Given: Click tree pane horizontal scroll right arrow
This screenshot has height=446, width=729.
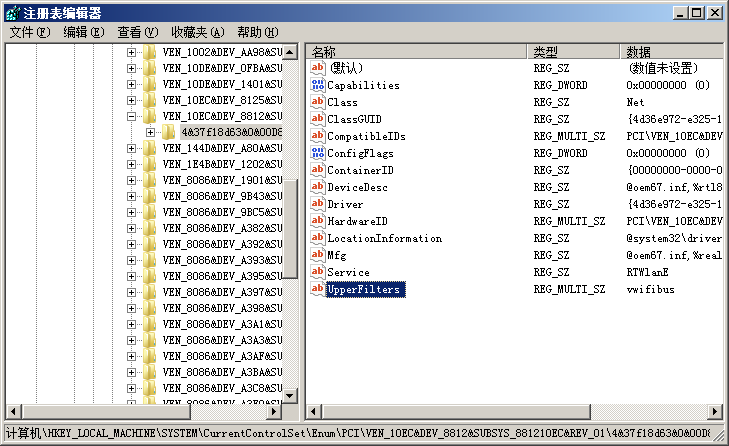Looking at the screenshot, I should [x=274, y=411].
